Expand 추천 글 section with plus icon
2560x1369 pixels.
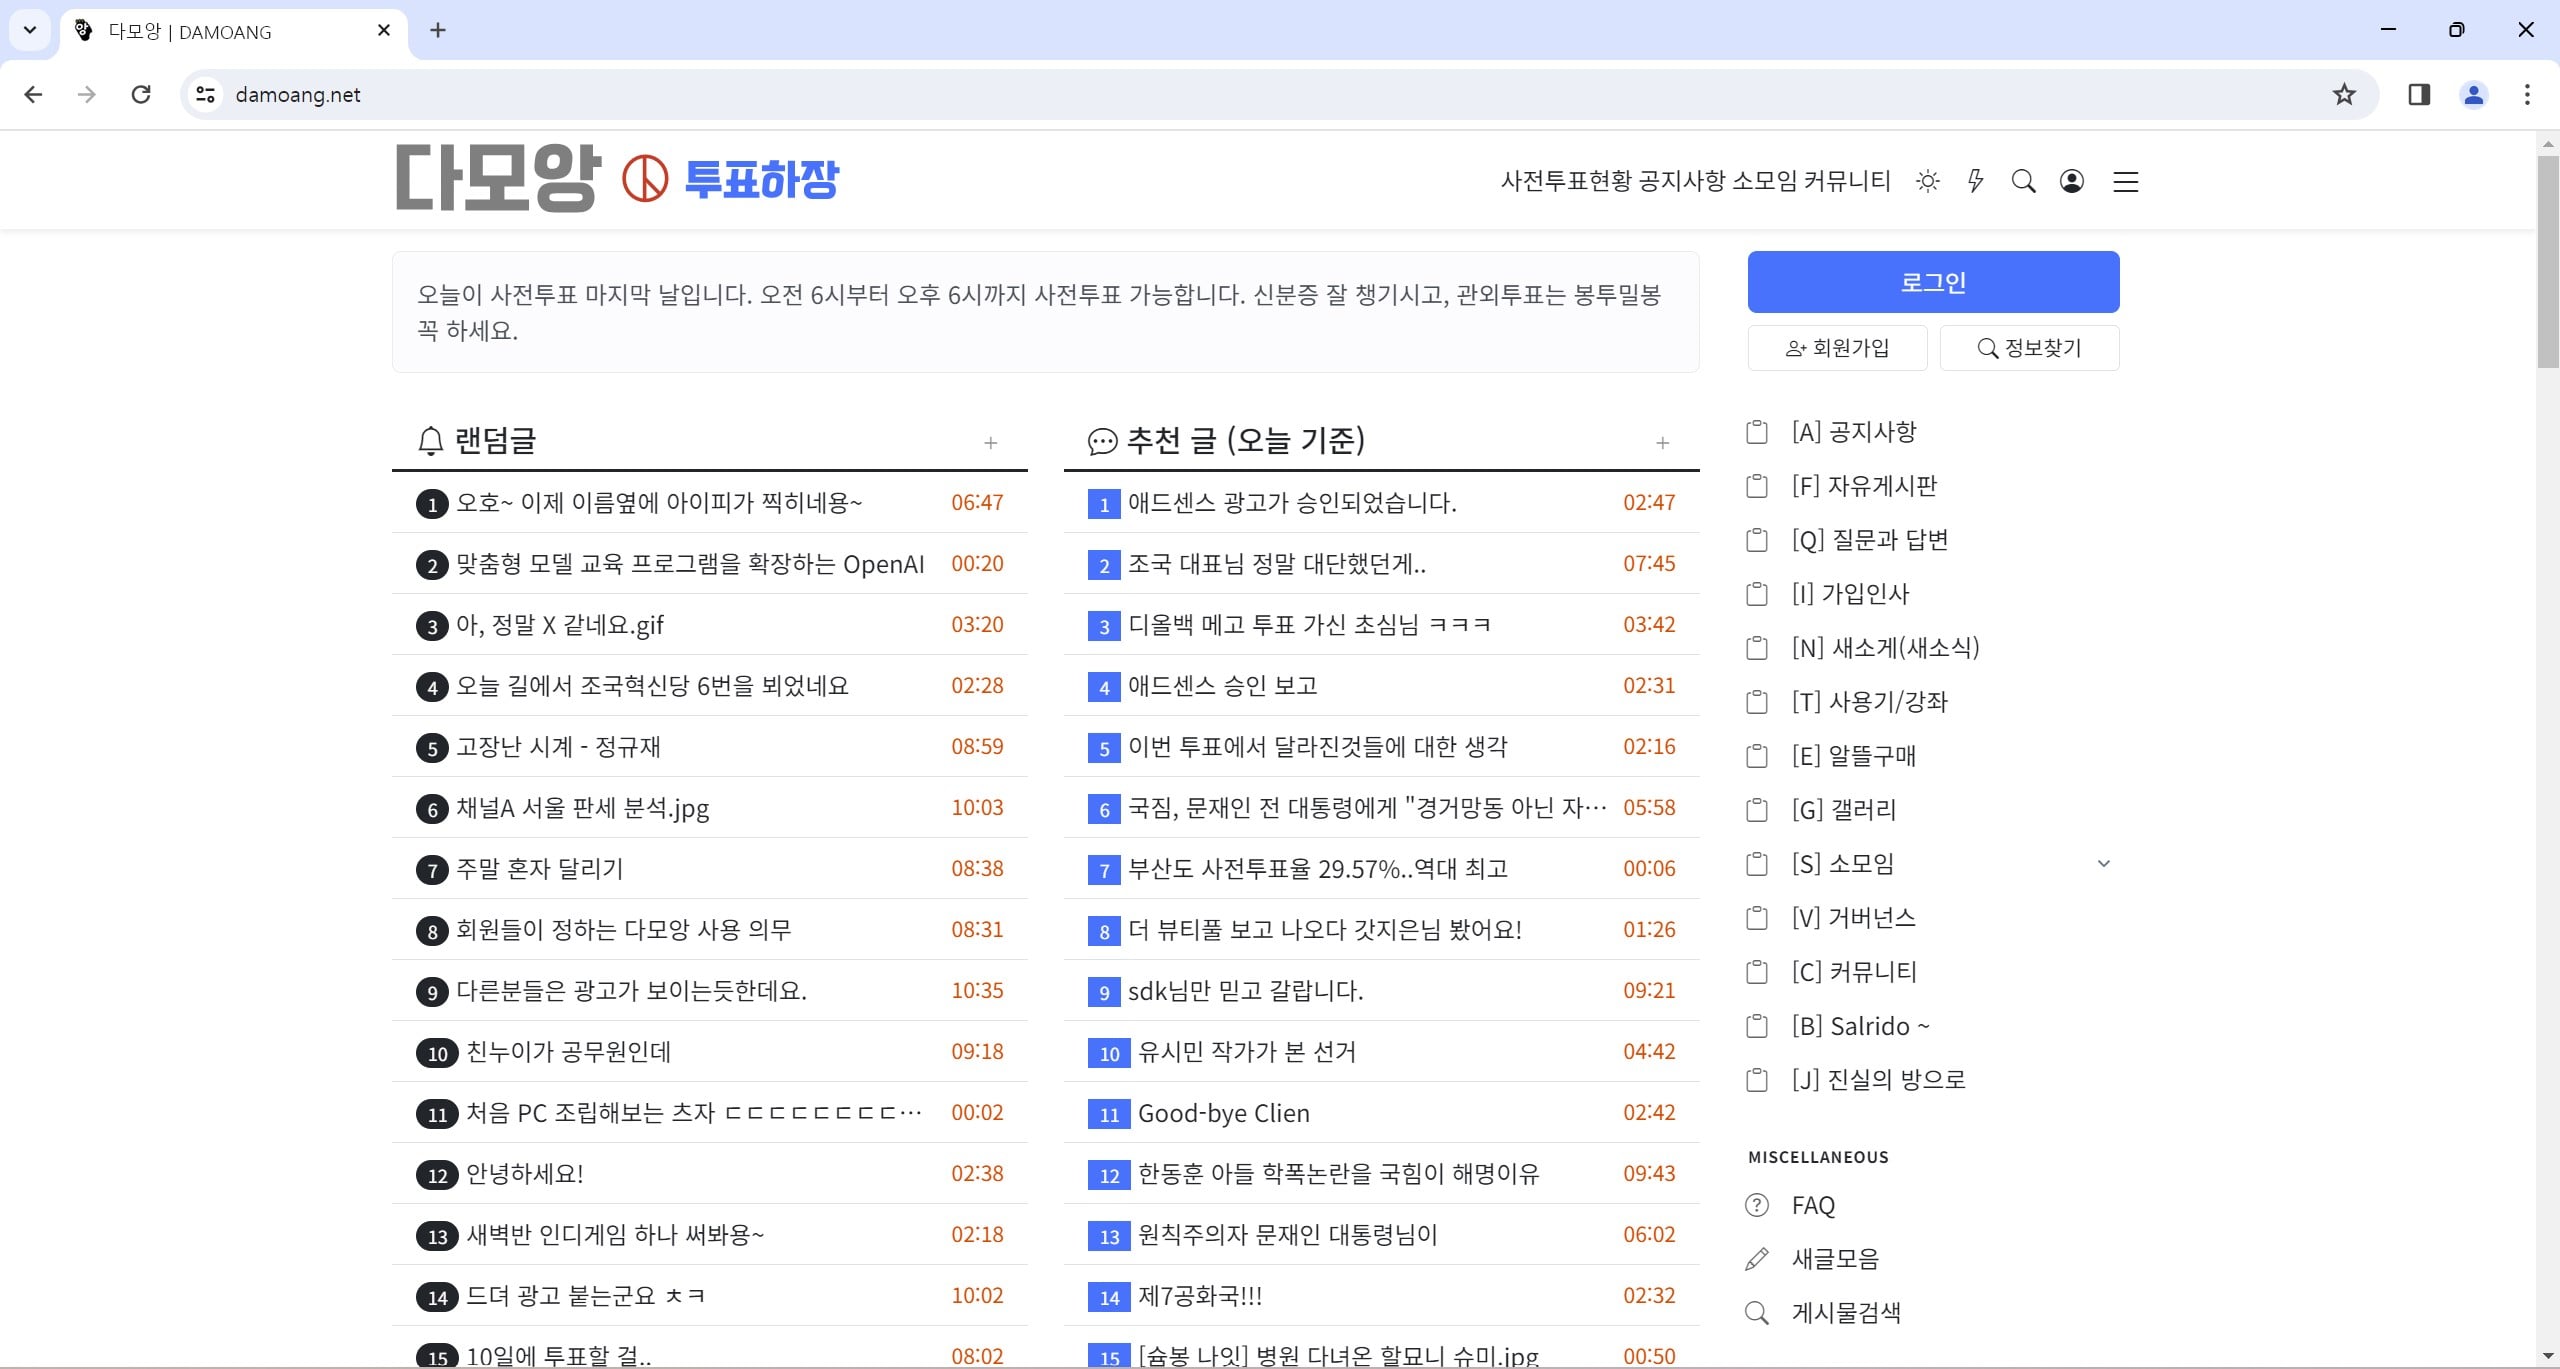coord(1662,442)
